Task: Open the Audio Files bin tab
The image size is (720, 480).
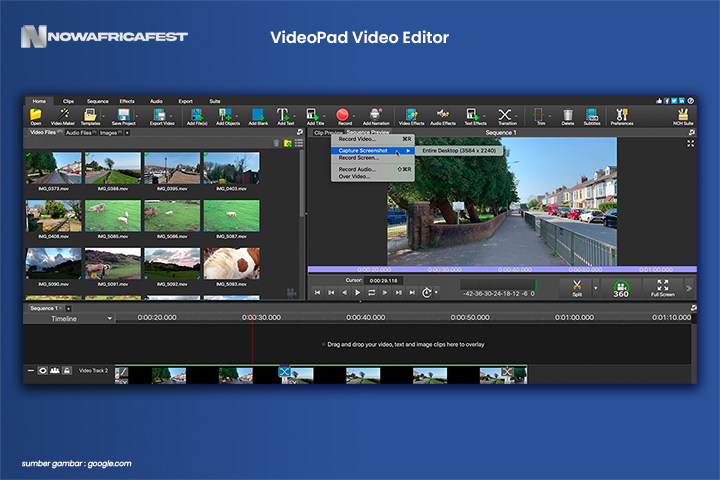Action: (80, 133)
